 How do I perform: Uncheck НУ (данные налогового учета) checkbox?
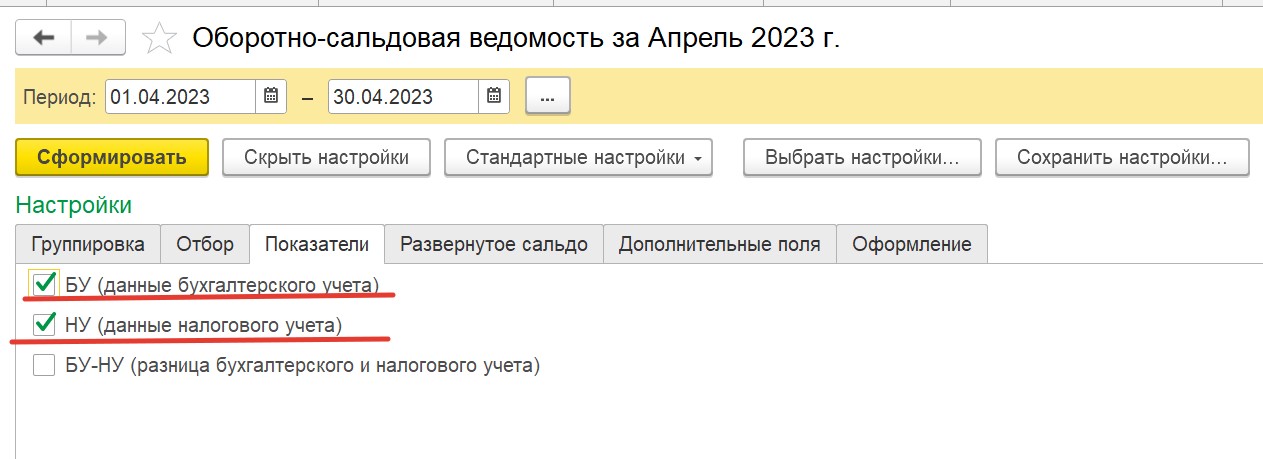(44, 324)
